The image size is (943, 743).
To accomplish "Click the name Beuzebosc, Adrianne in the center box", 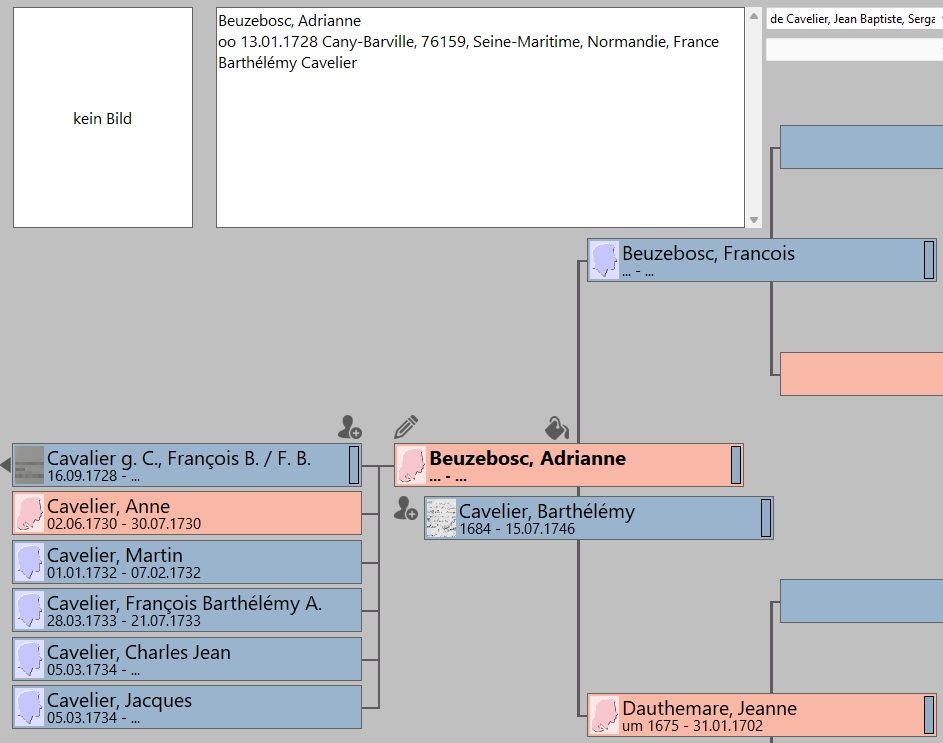I will 527,458.
